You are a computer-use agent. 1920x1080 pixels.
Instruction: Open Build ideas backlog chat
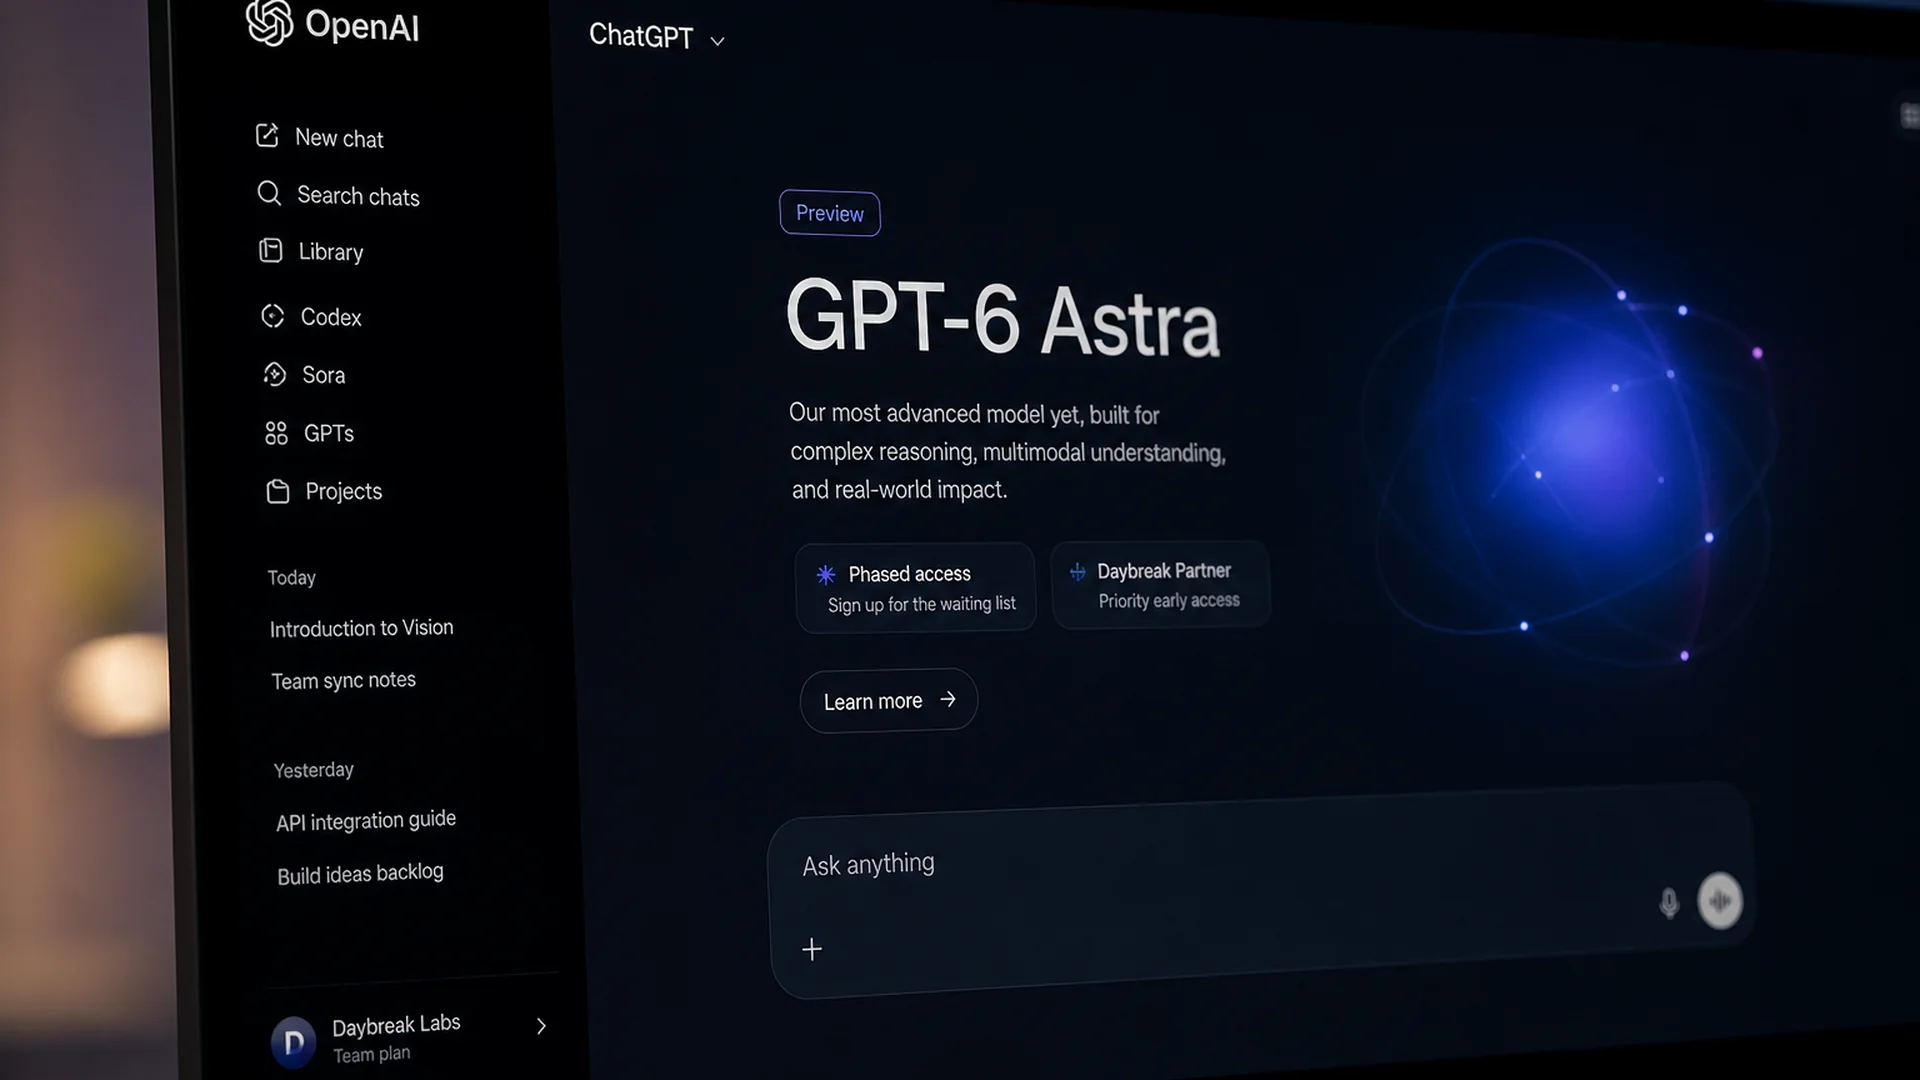point(360,874)
